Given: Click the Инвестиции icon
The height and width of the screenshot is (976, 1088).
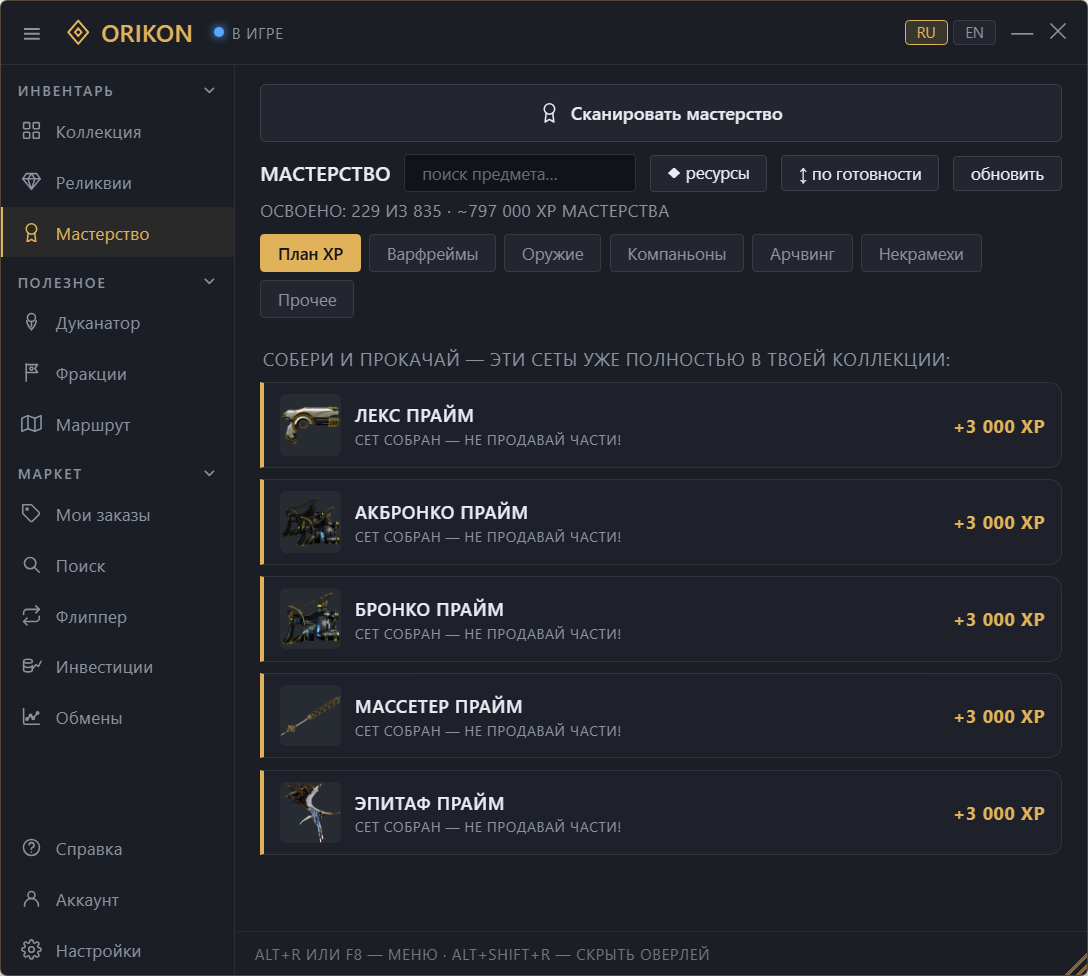Looking at the screenshot, I should (31, 666).
